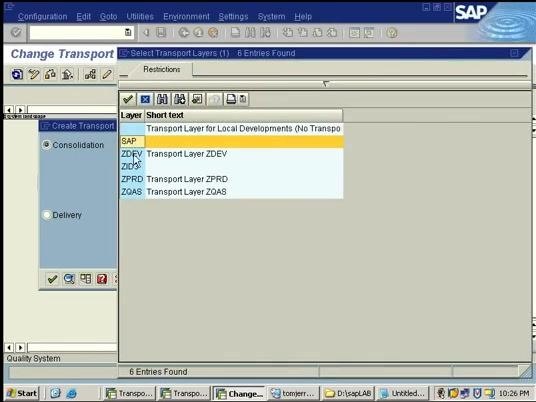The height and width of the screenshot is (402, 536).
Task: Click the wand icon under Change Transport
Action: pos(34,74)
